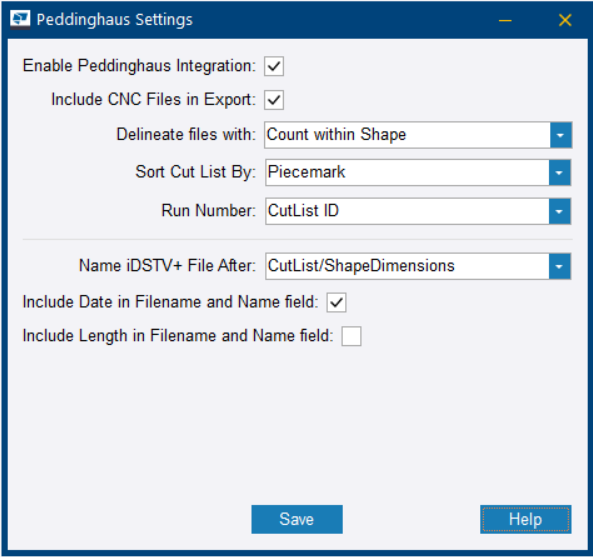This screenshot has height=557, width=593.
Task: Enable Include Length in Filename checkbox
Action: coord(351,336)
